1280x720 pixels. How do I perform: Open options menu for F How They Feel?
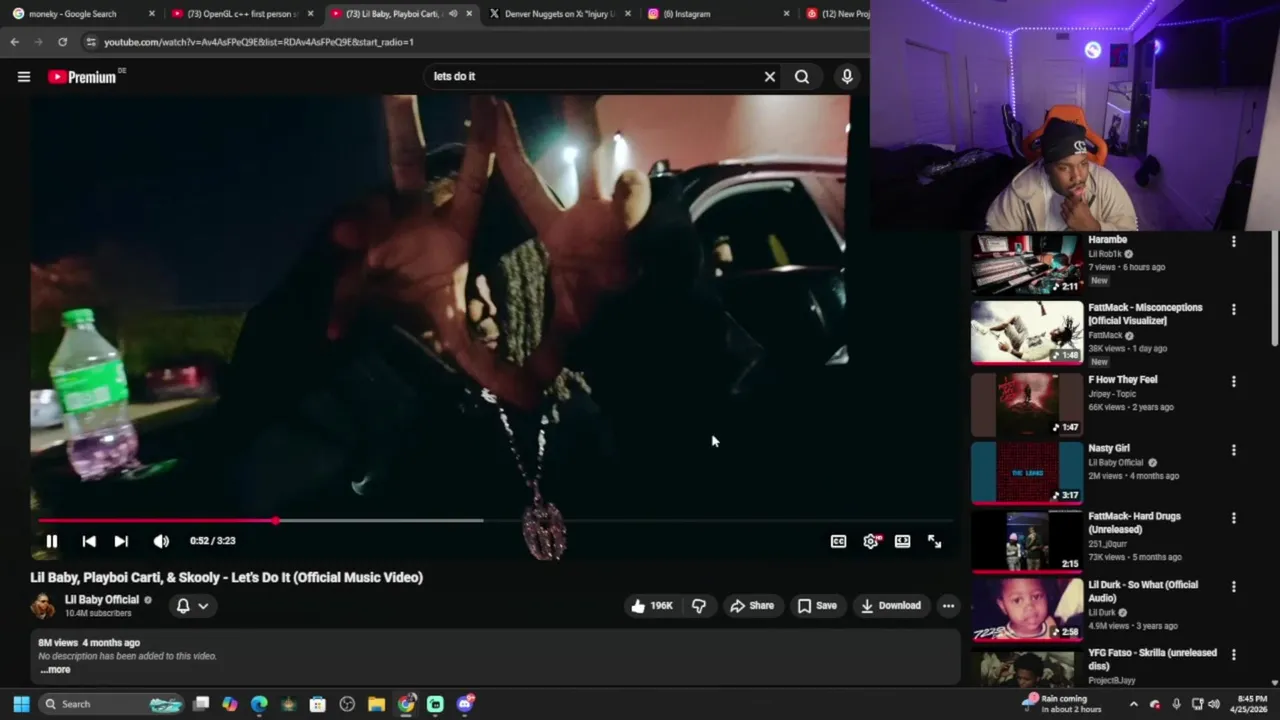(1233, 381)
